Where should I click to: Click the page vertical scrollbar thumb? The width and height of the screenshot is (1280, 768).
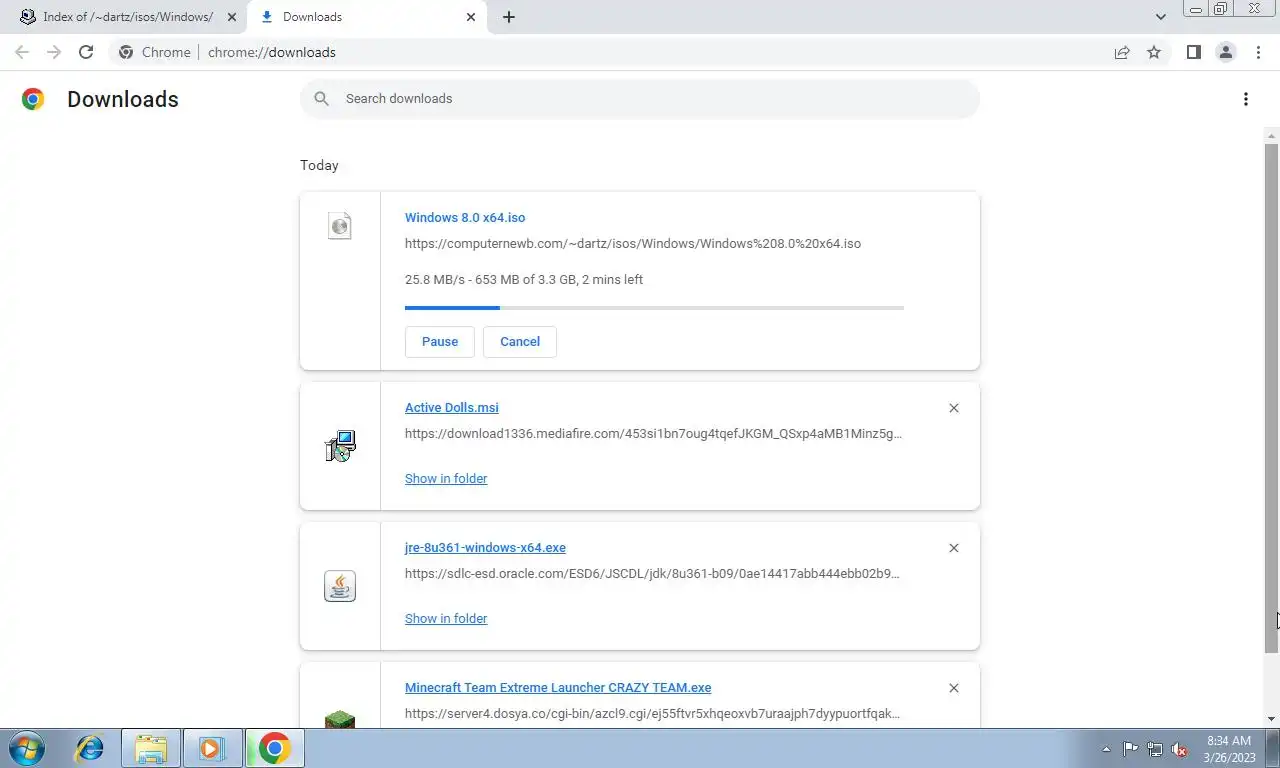(1272, 398)
